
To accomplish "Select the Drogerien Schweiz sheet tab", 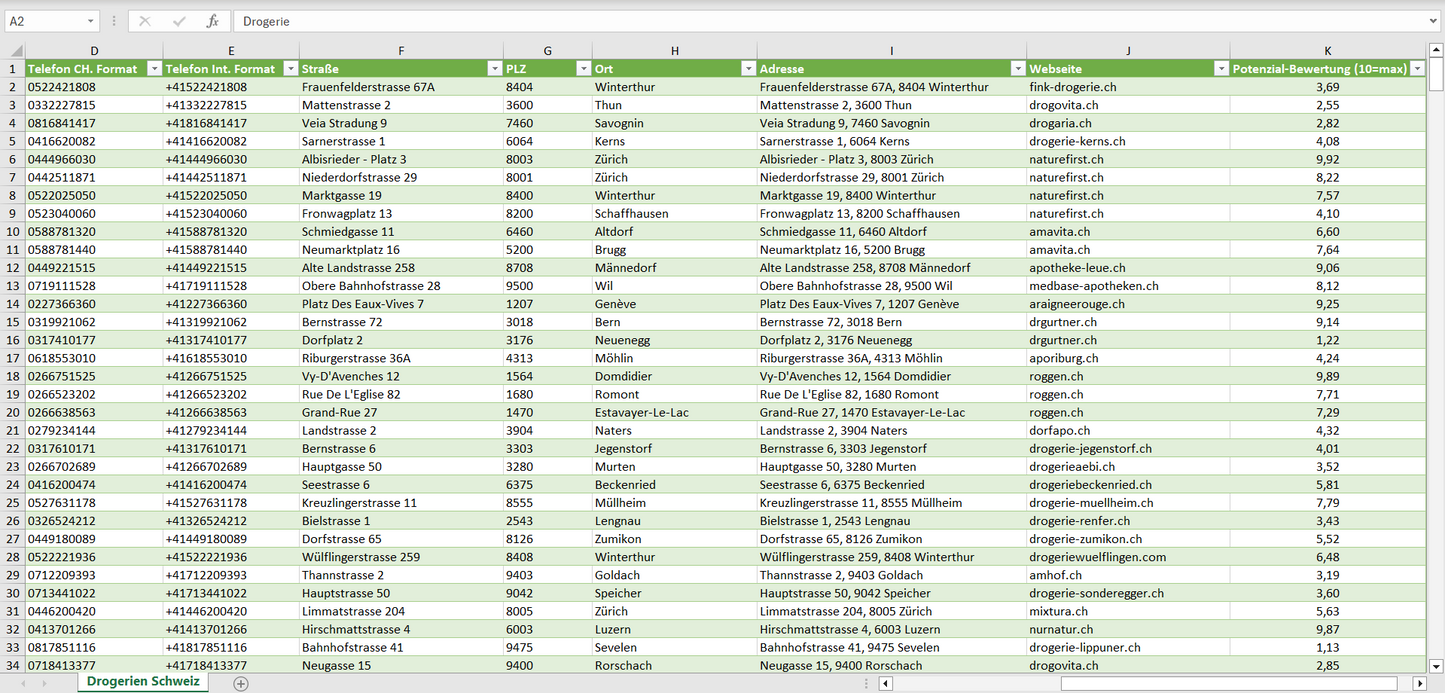I will pyautogui.click(x=143, y=682).
